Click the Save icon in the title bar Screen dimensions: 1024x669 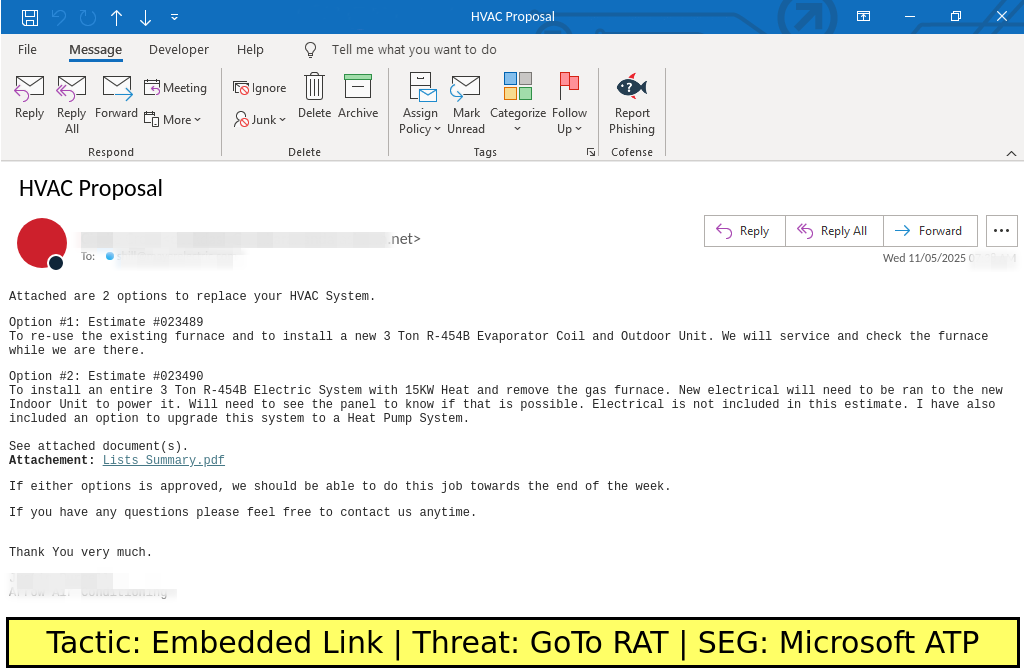30,17
